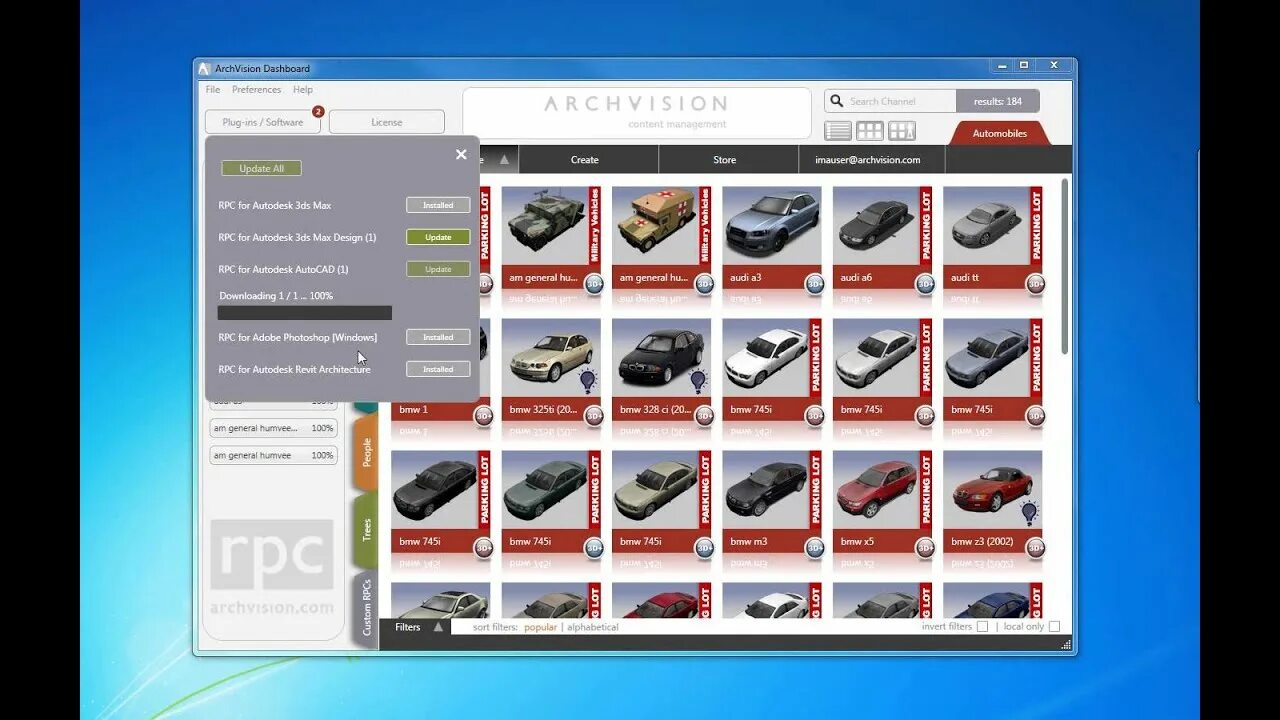The image size is (1280, 720).
Task: Click the 3D+ badge on audi a3
Action: point(815,284)
